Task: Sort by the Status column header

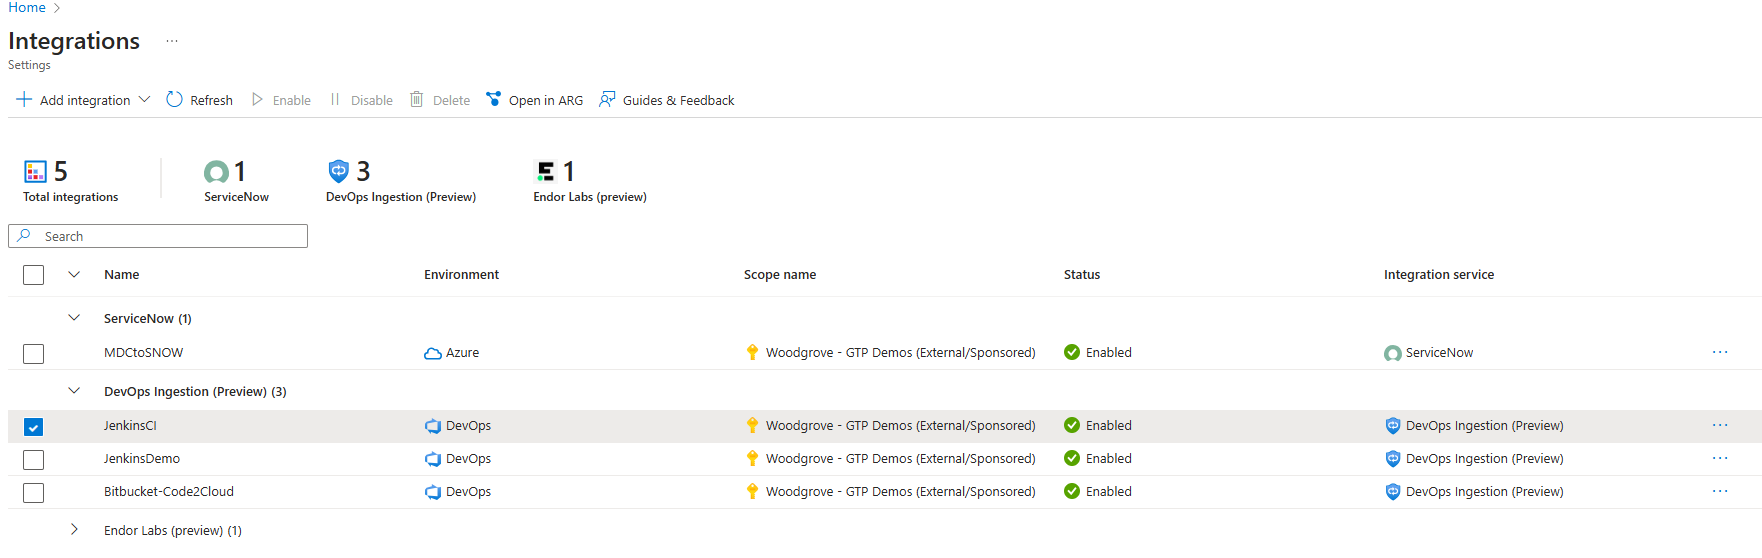Action: (x=1082, y=274)
